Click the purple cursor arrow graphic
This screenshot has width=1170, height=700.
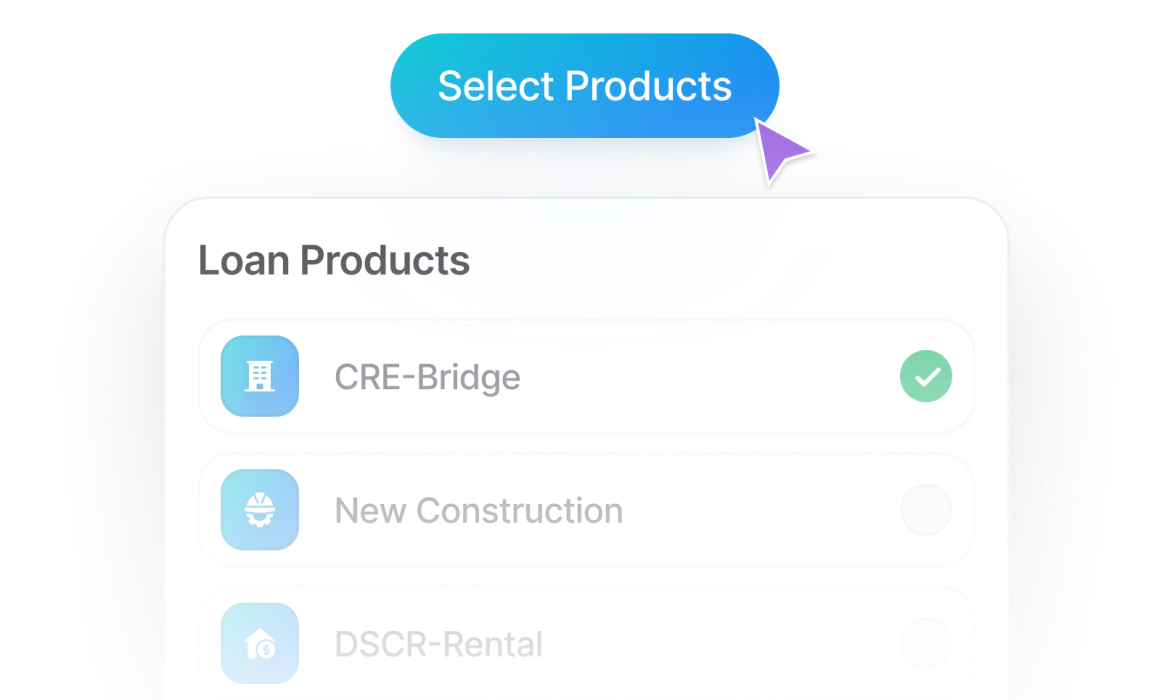click(x=785, y=152)
